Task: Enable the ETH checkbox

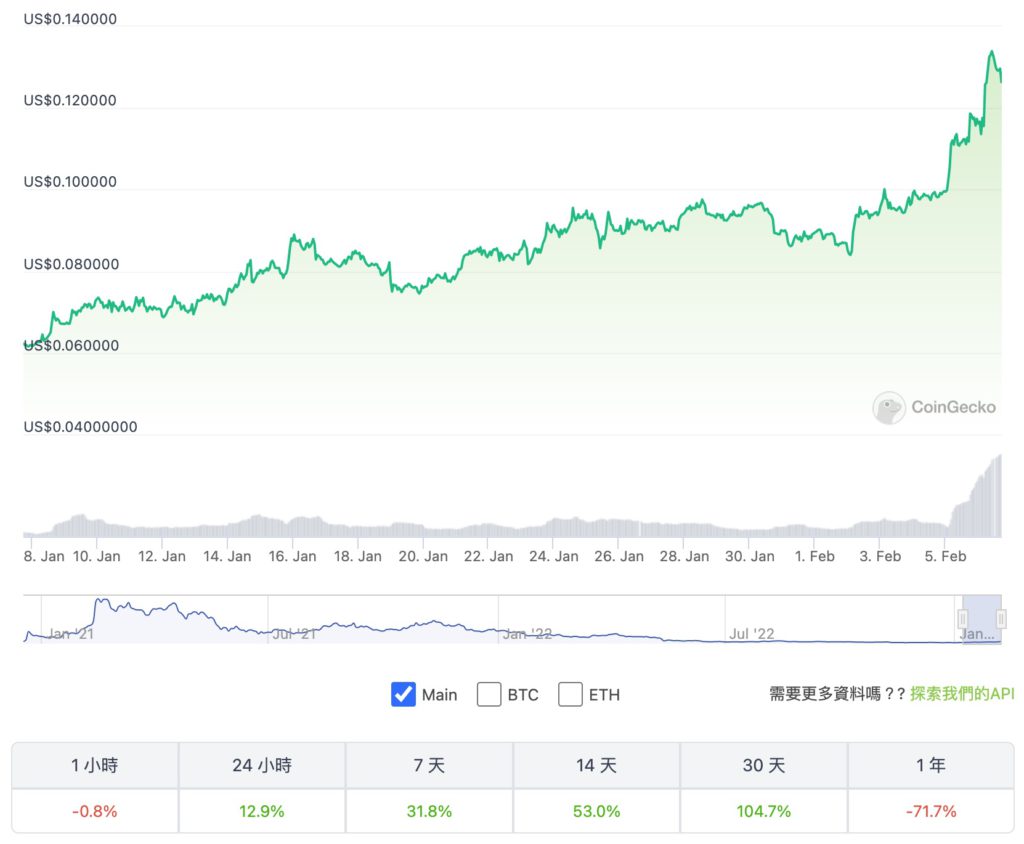Action: click(570, 694)
